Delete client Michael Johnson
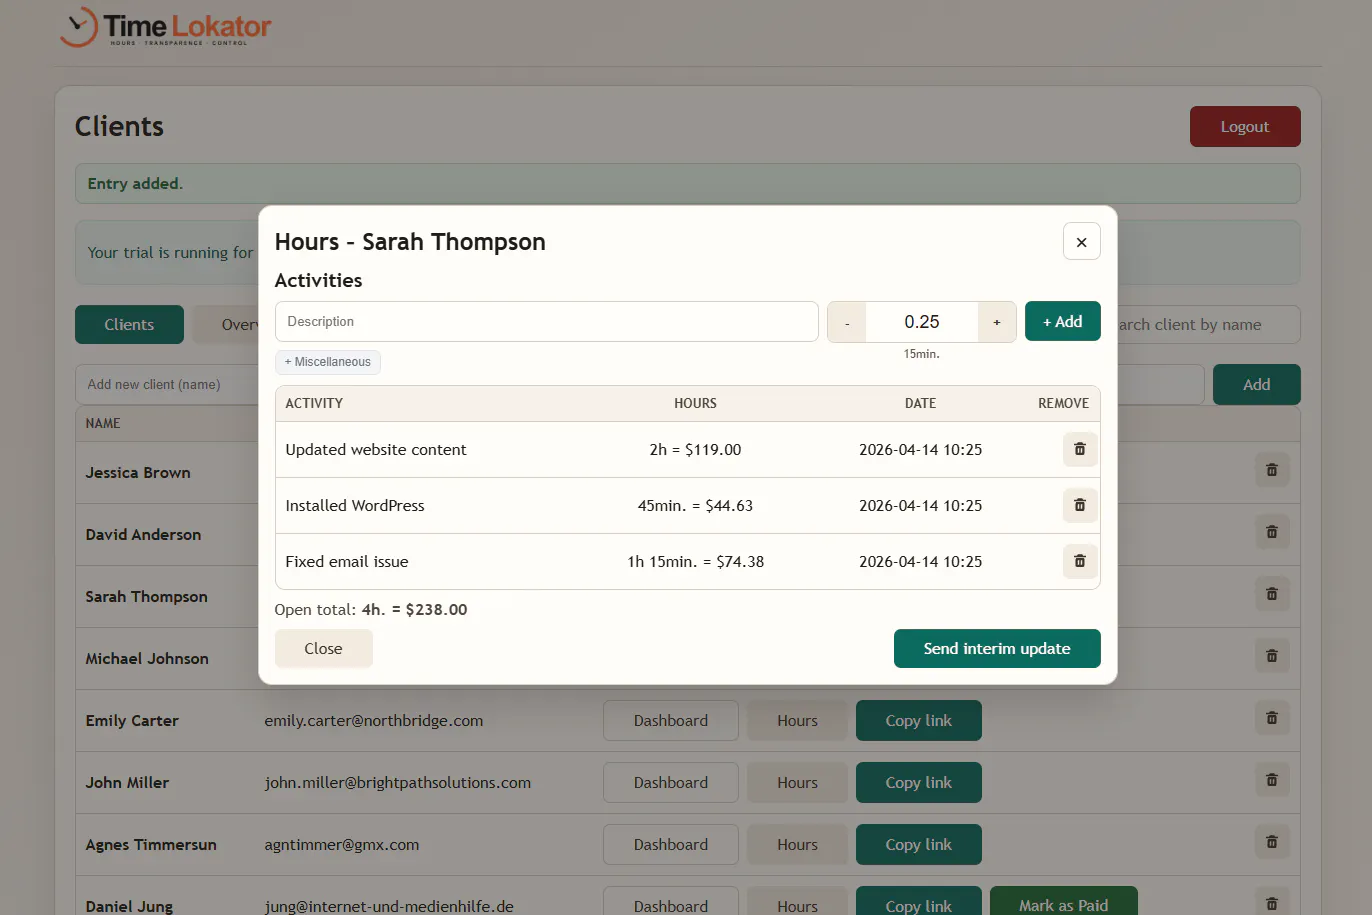Image resolution: width=1372 pixels, height=915 pixels. (x=1272, y=656)
